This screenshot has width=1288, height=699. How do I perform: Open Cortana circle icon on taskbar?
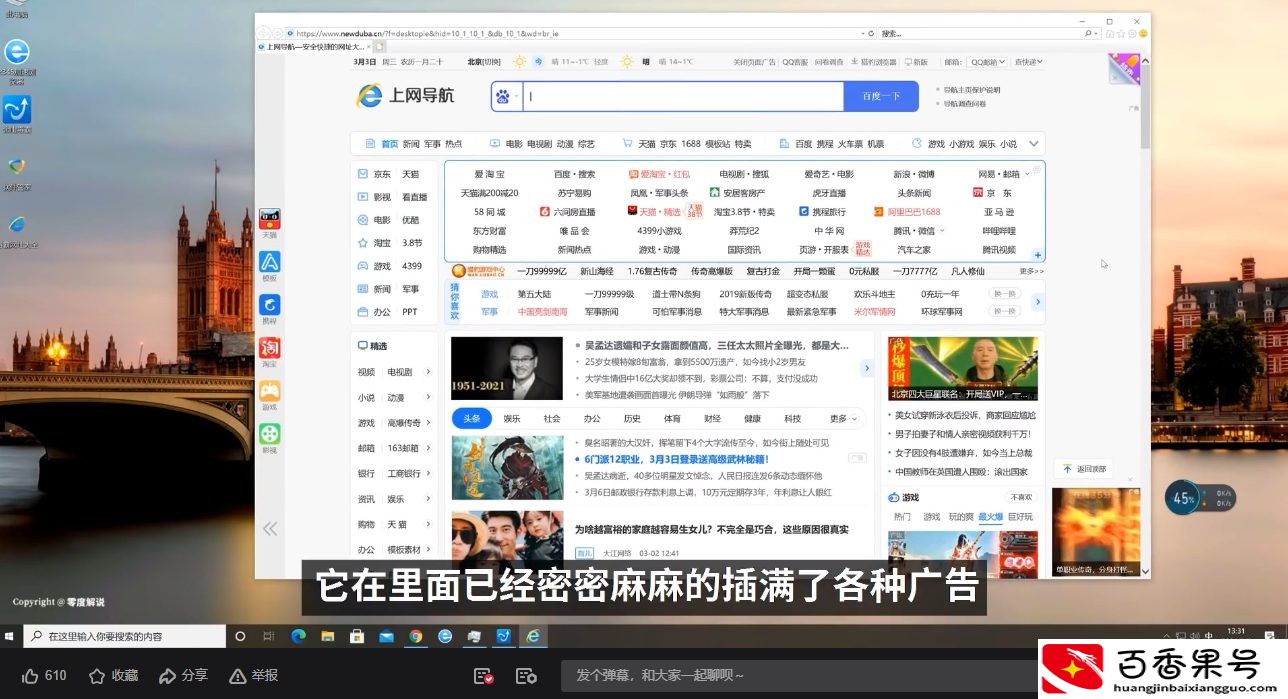(240, 636)
